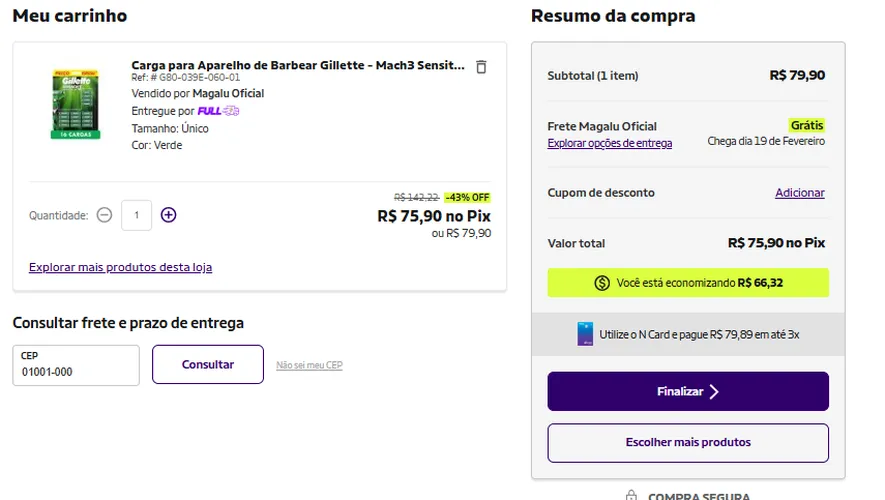Decrease quantity with the minus button
Screen dimensions: 885x500
[x=104, y=215]
